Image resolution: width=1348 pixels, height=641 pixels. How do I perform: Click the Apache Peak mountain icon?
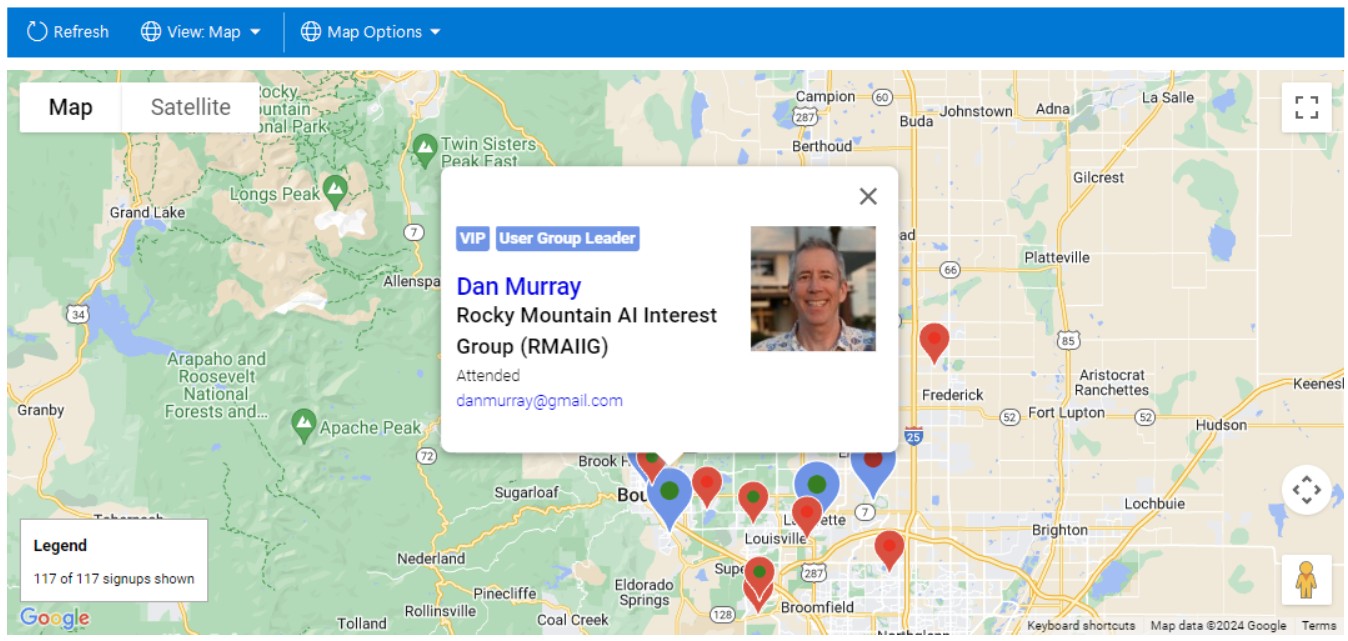[304, 426]
